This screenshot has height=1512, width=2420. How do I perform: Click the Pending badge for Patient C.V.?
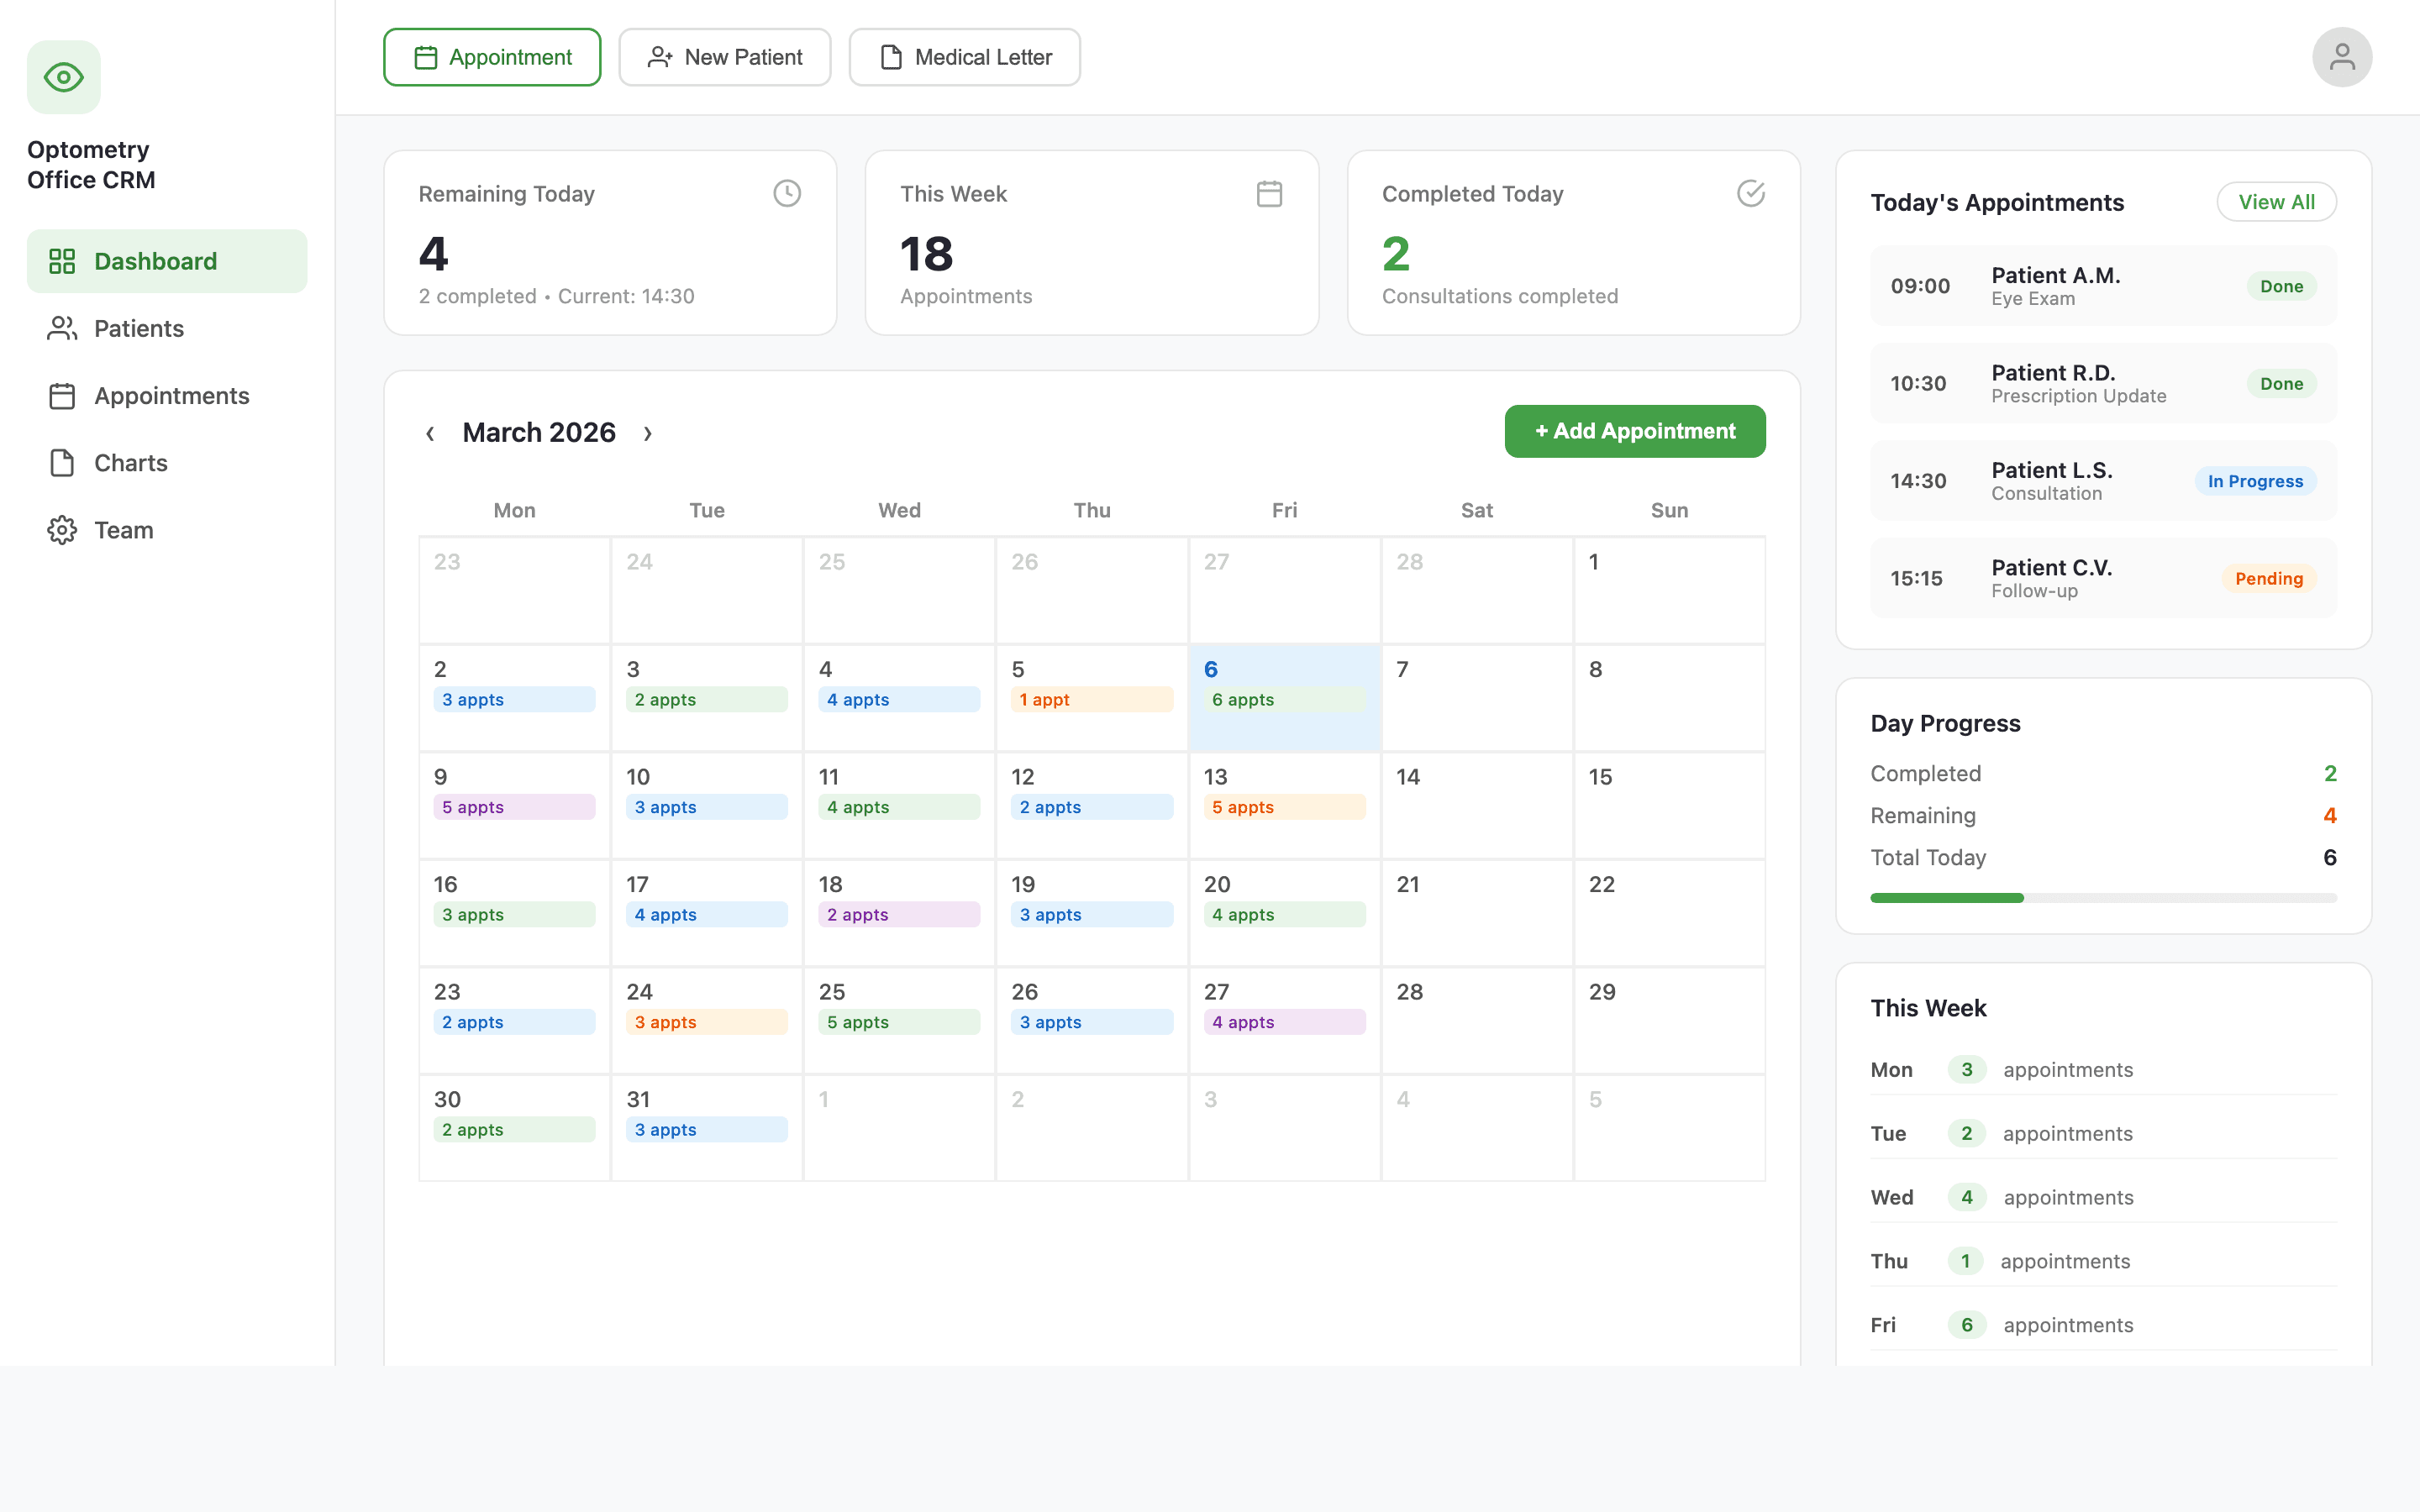click(x=2268, y=578)
